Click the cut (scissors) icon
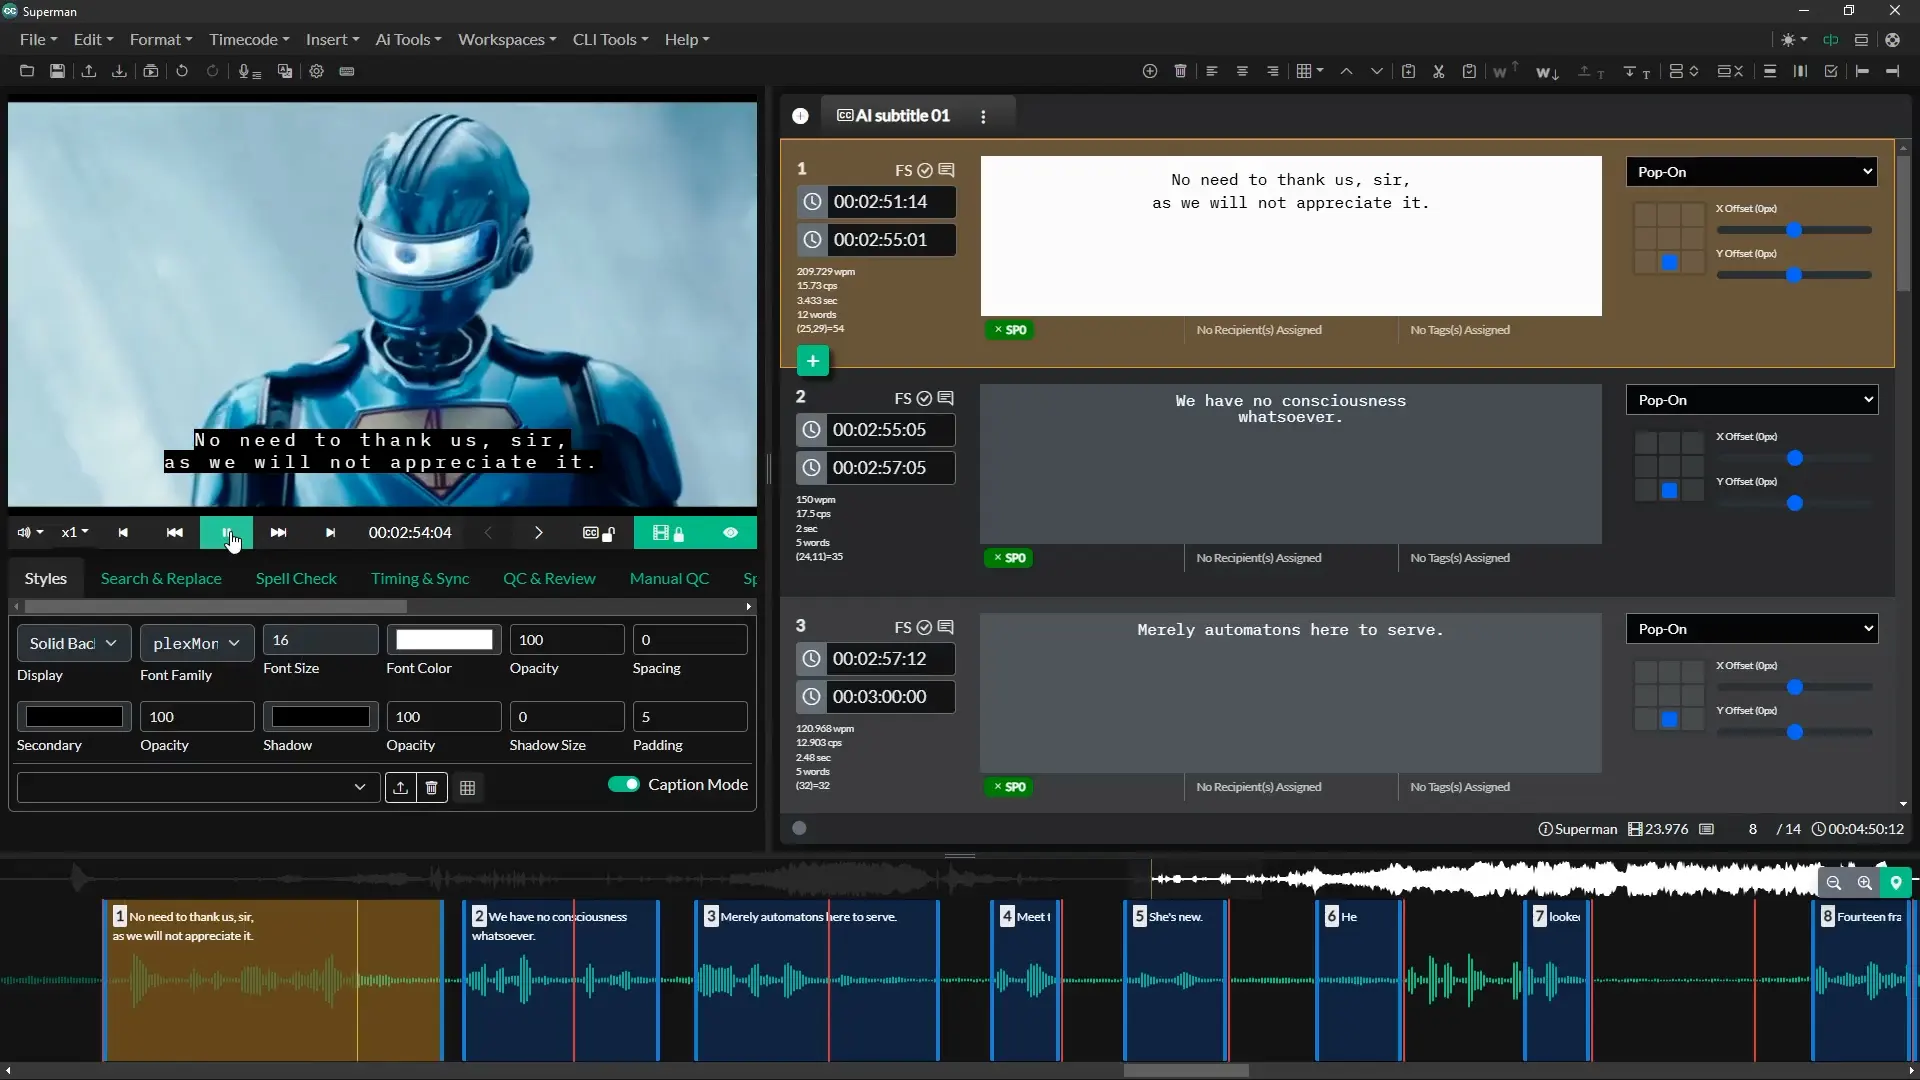The width and height of the screenshot is (1920, 1080). (x=1439, y=71)
